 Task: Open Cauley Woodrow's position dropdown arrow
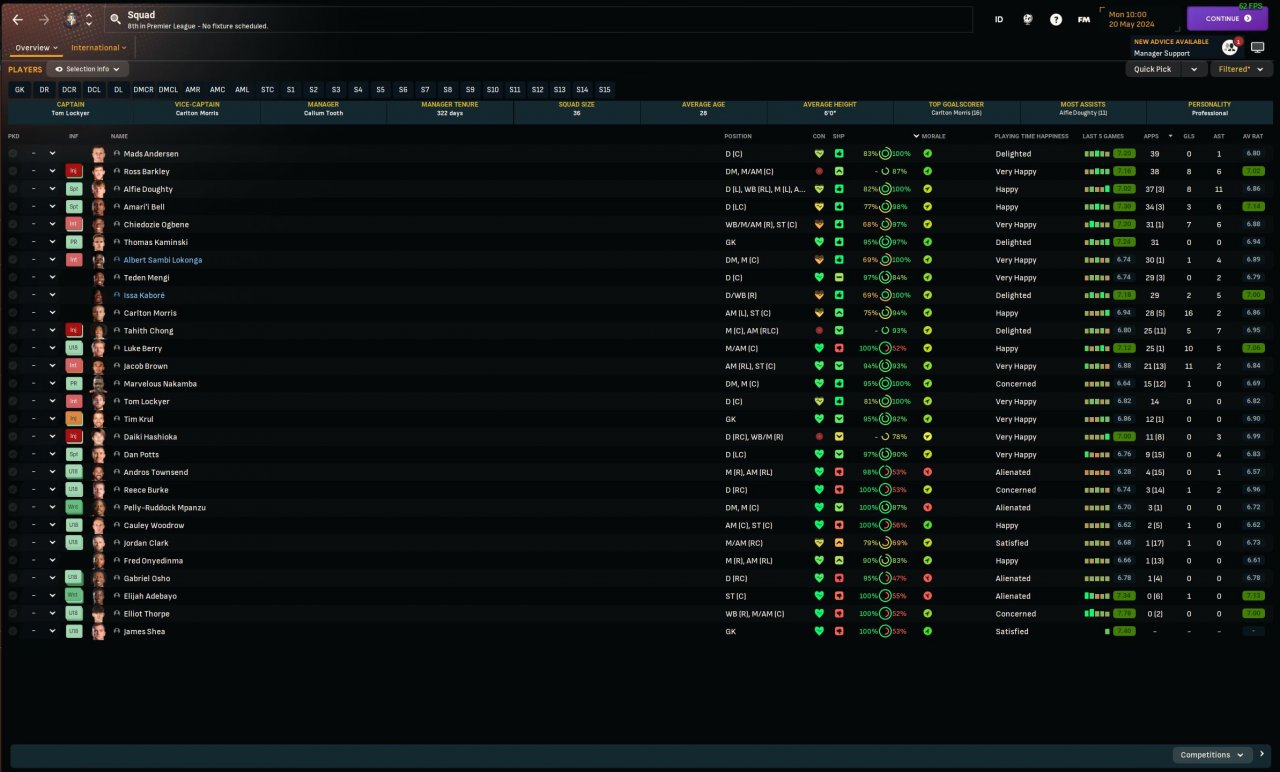click(52, 525)
